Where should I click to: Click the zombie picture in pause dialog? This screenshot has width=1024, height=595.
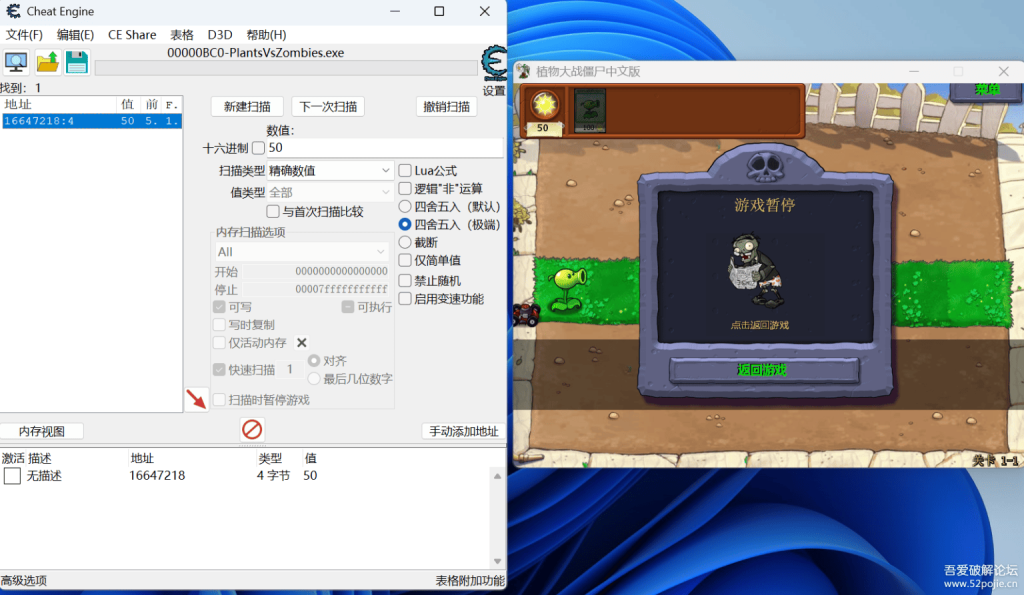coord(755,270)
